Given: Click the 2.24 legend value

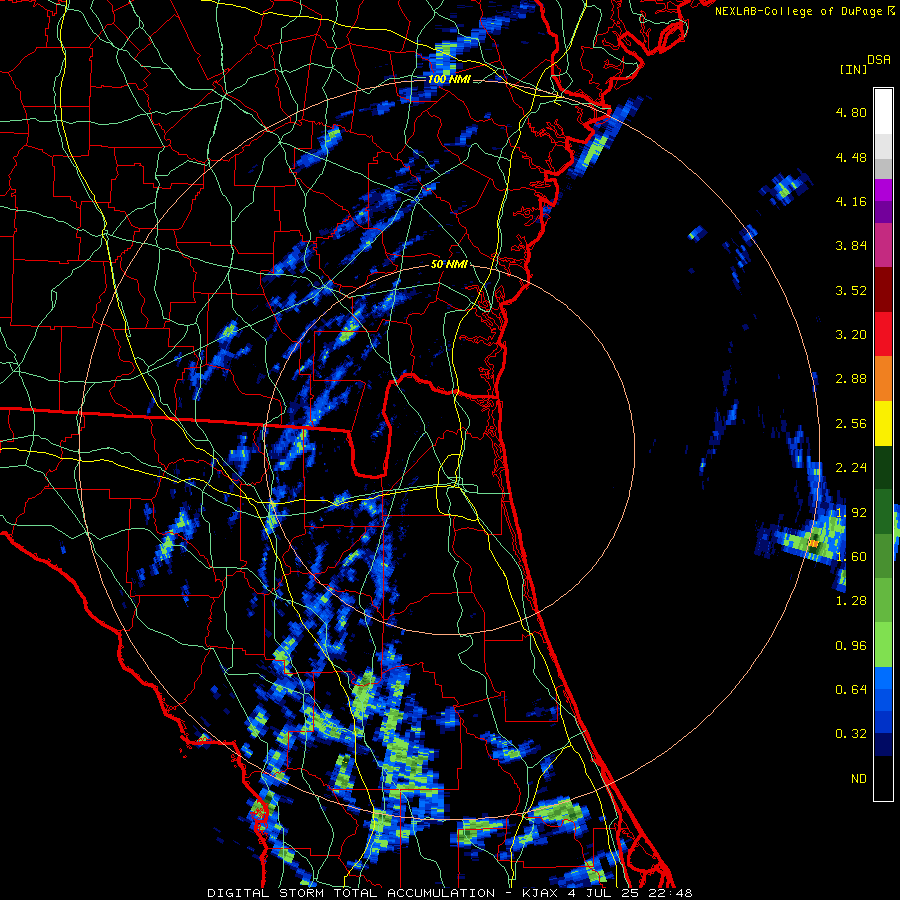Looking at the screenshot, I should [851, 468].
